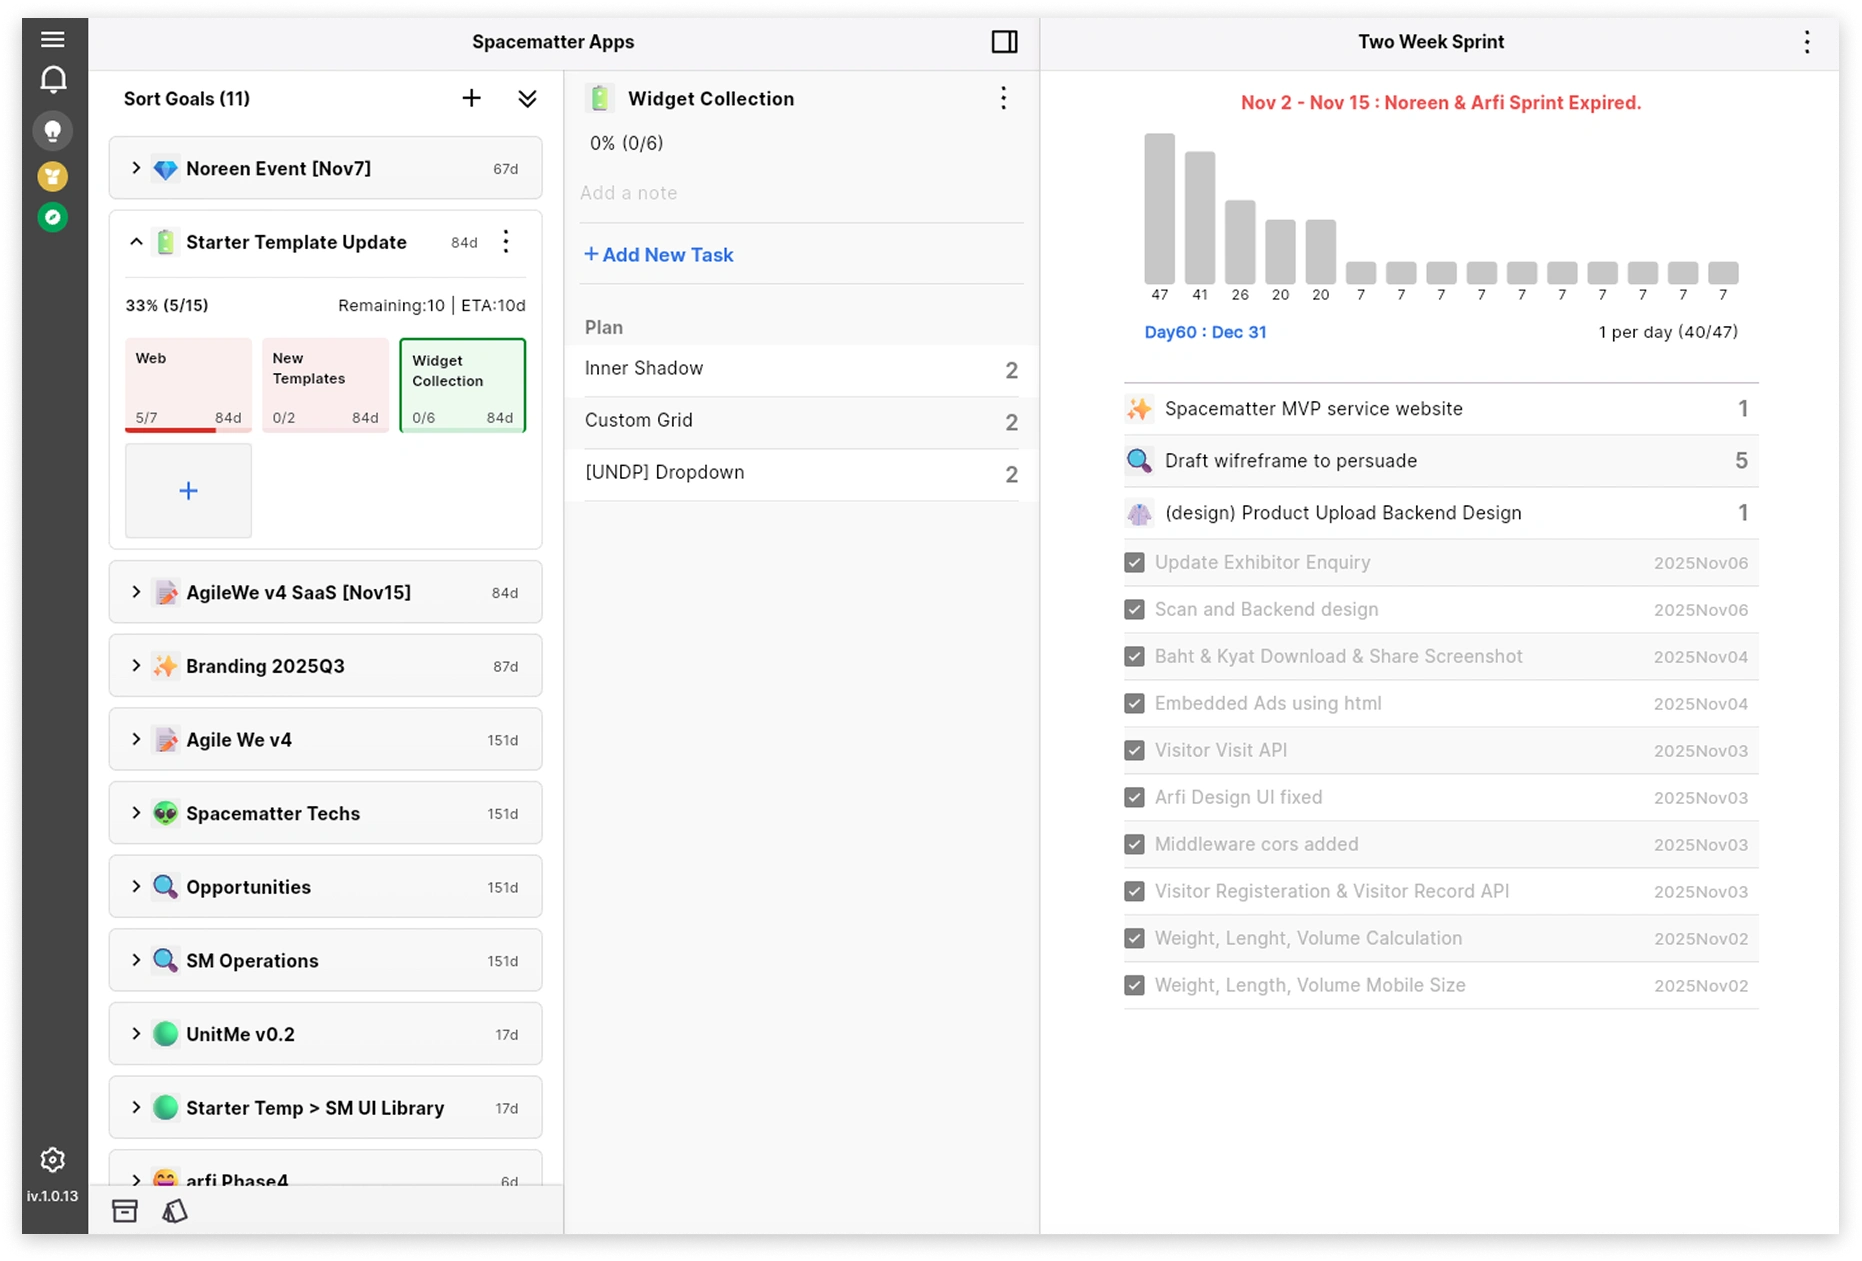Open (design) Product Upload Backend Design task
Viewport: 1862px width, 1261px height.
tap(1441, 513)
